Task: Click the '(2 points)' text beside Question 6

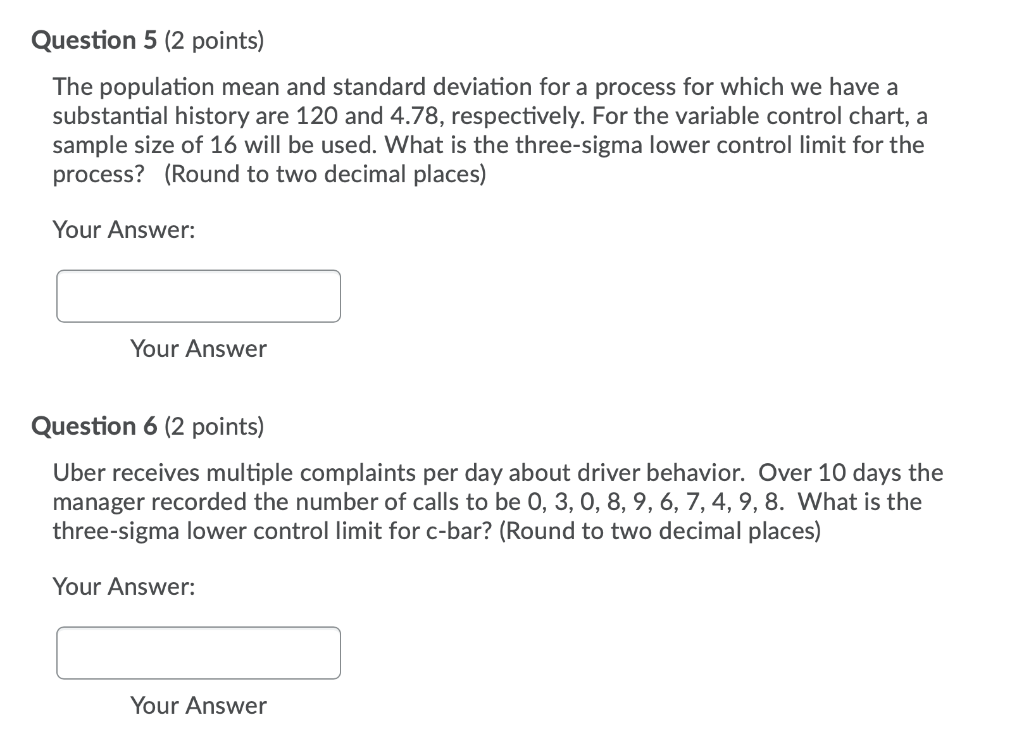Action: pos(212,426)
